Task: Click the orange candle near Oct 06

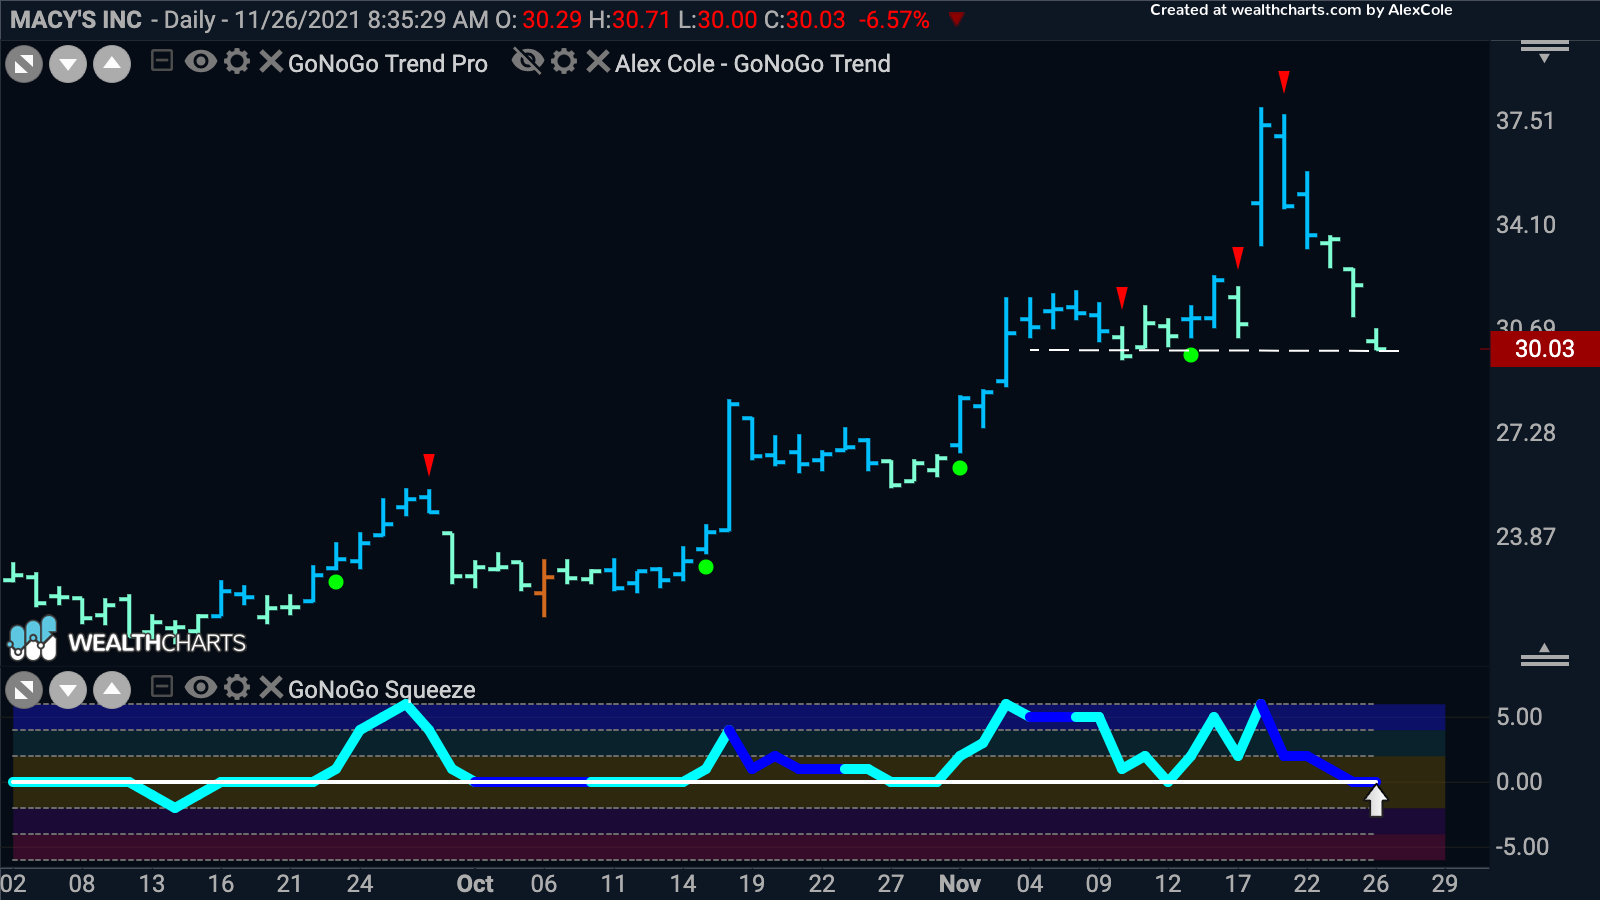Action: [x=543, y=588]
